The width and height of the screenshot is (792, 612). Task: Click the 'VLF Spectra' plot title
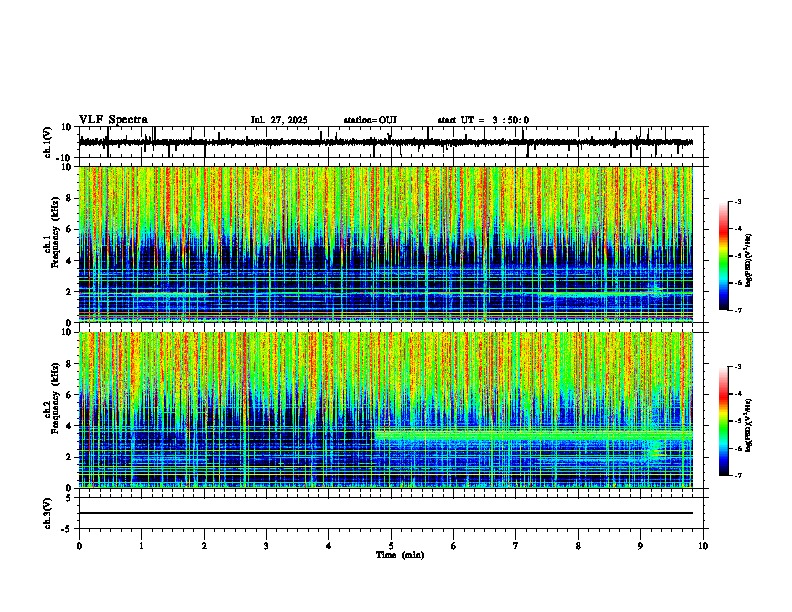pos(113,120)
